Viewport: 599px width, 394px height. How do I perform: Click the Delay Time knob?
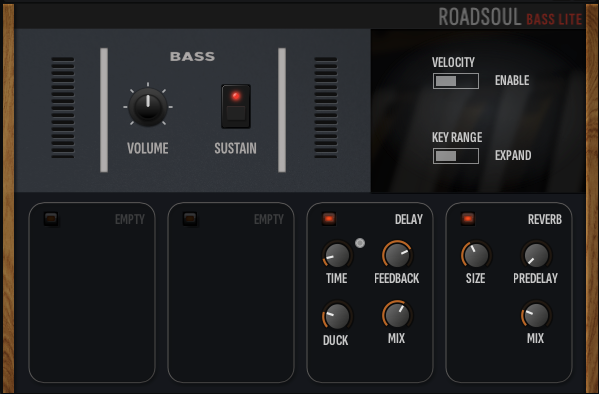tap(337, 255)
